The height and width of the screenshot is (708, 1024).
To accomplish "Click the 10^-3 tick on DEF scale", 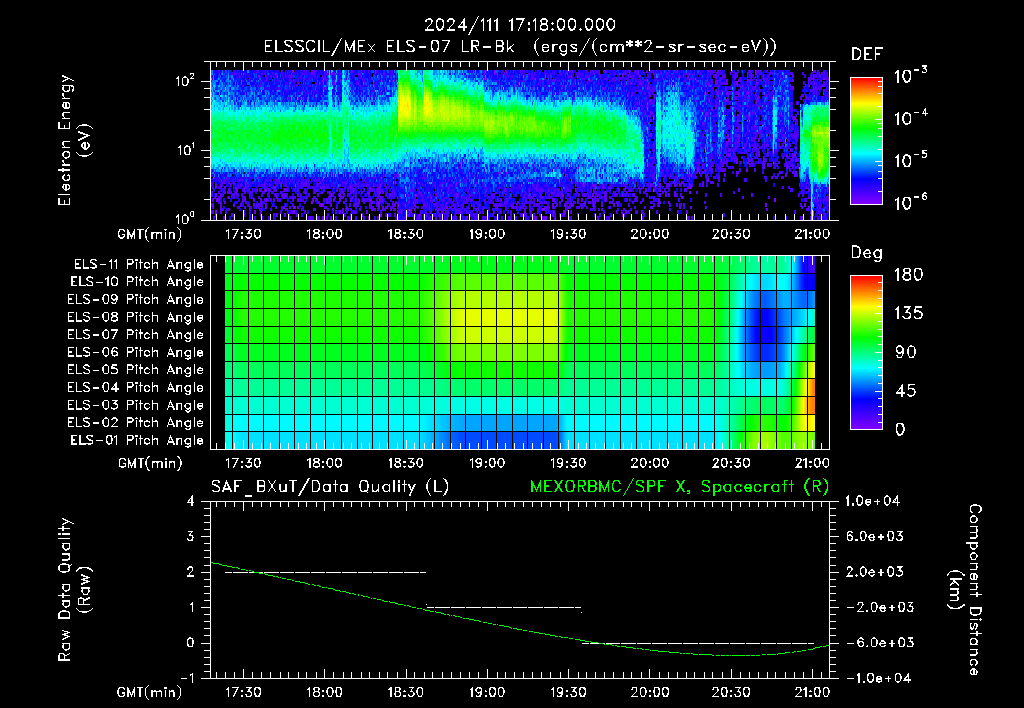I will click(x=910, y=76).
